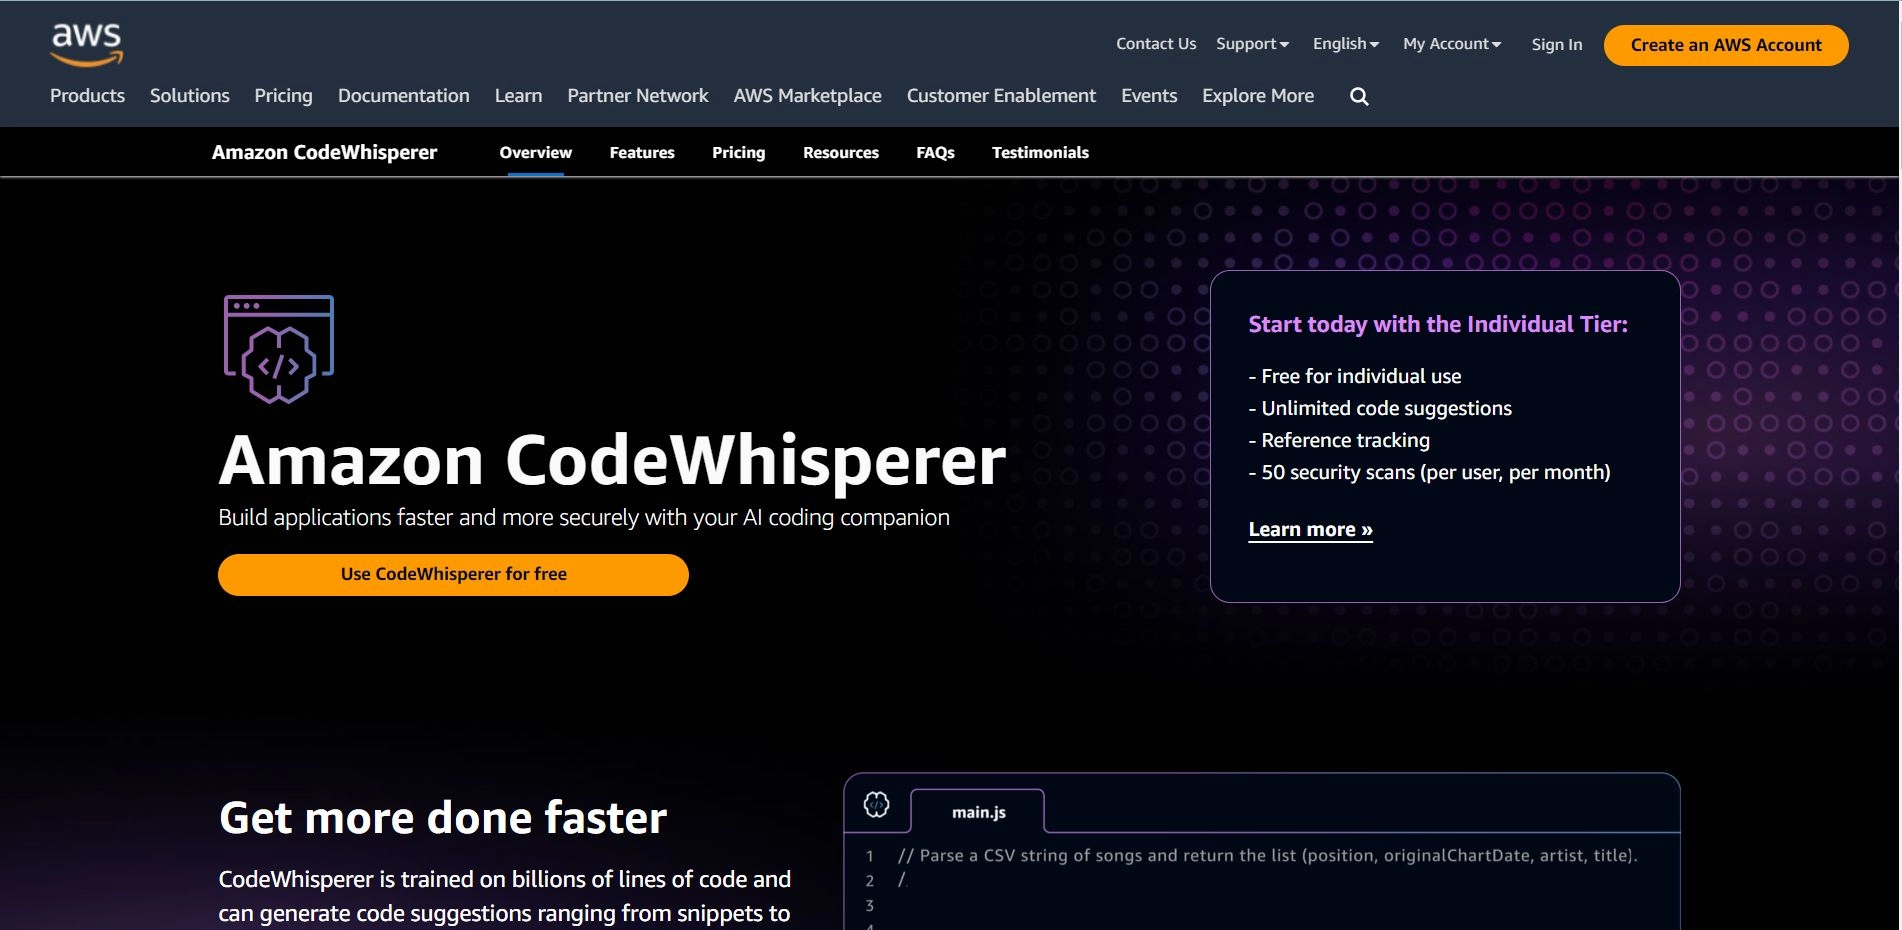The image size is (1902, 930).
Task: Open the Documentation menu item
Action: [x=403, y=96]
